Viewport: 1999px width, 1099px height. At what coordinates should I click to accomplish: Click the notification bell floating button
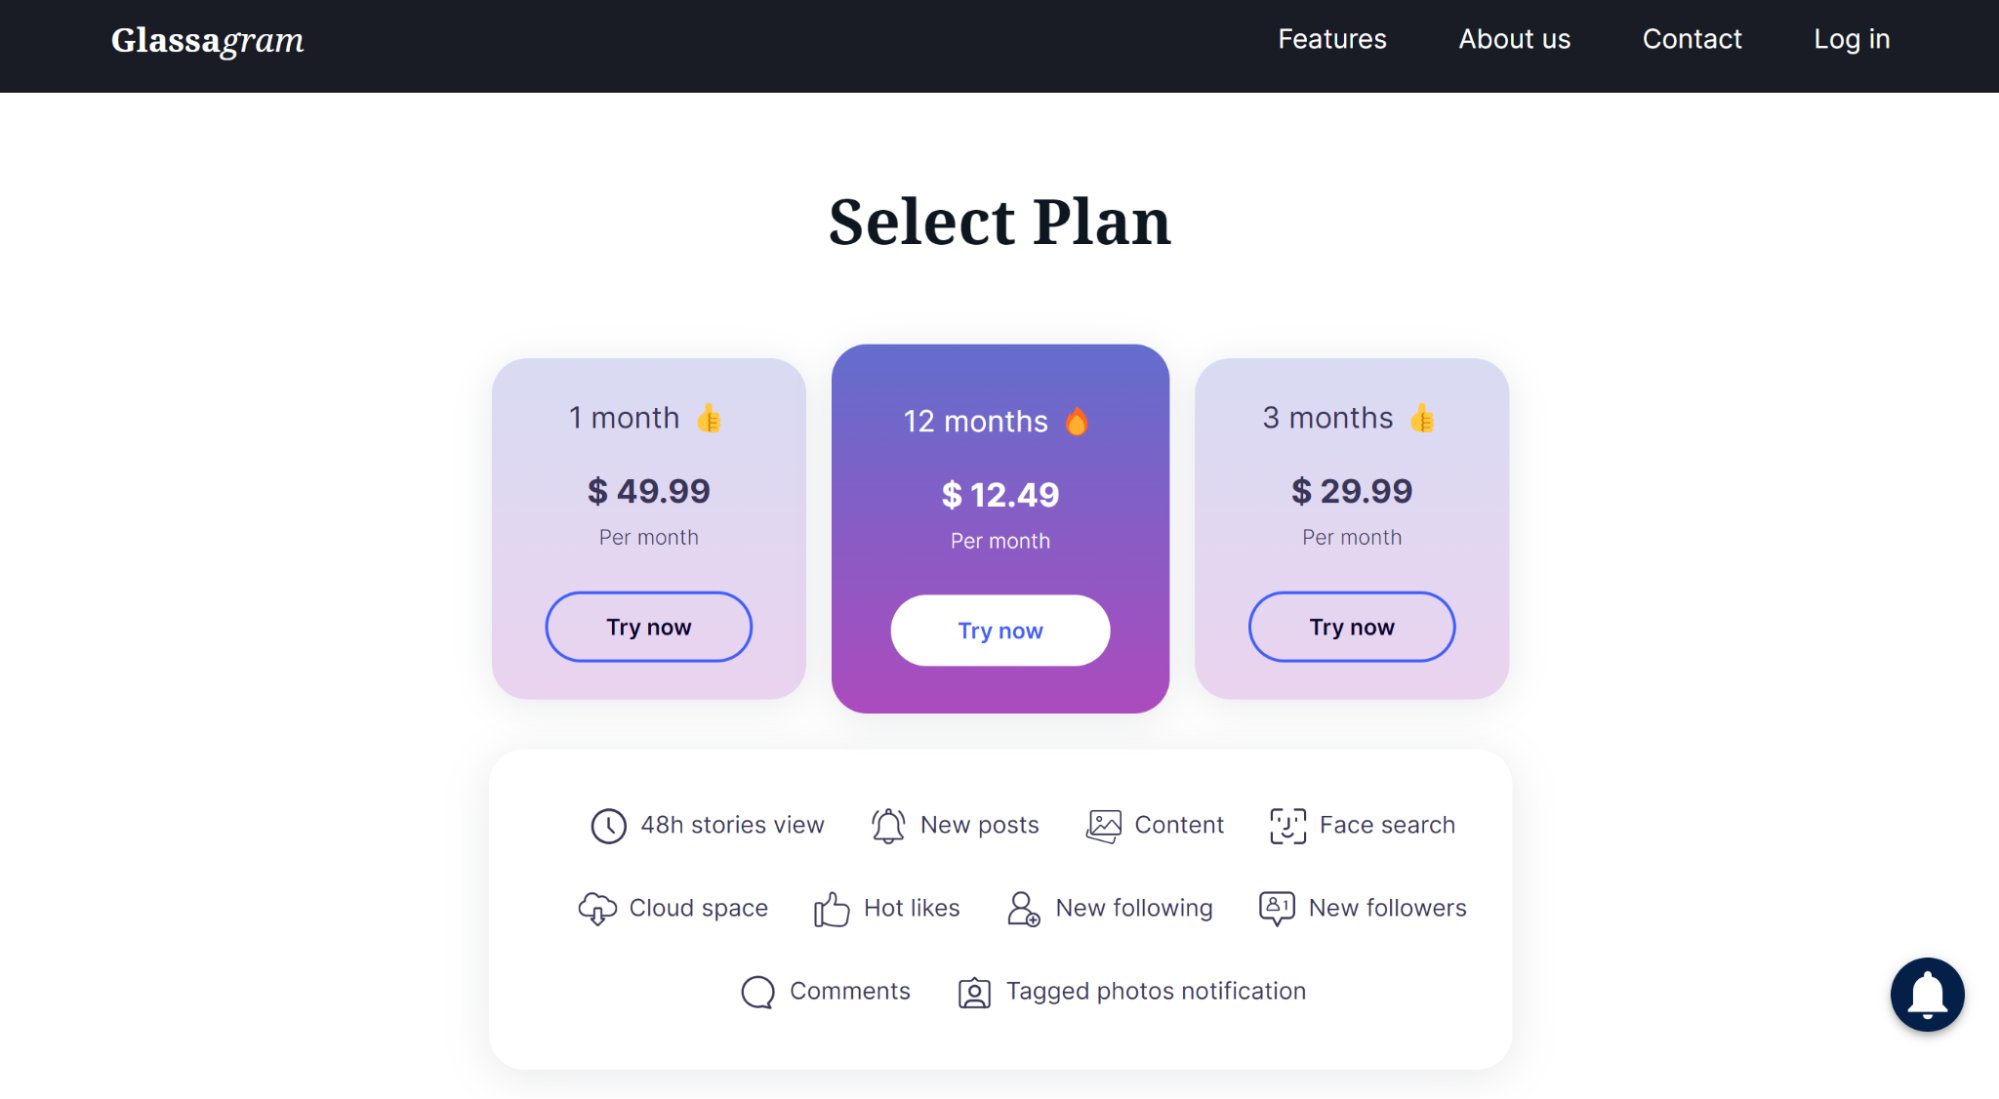(1926, 994)
